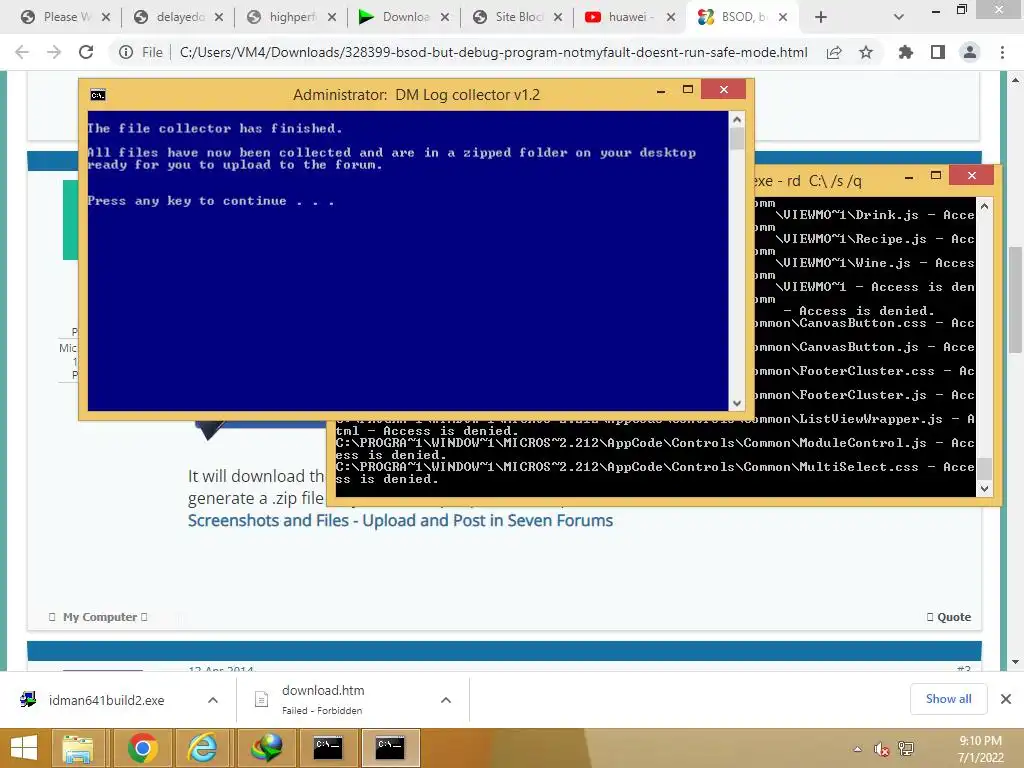Click up arrow of rd console scrollbar

pyautogui.click(x=985, y=206)
